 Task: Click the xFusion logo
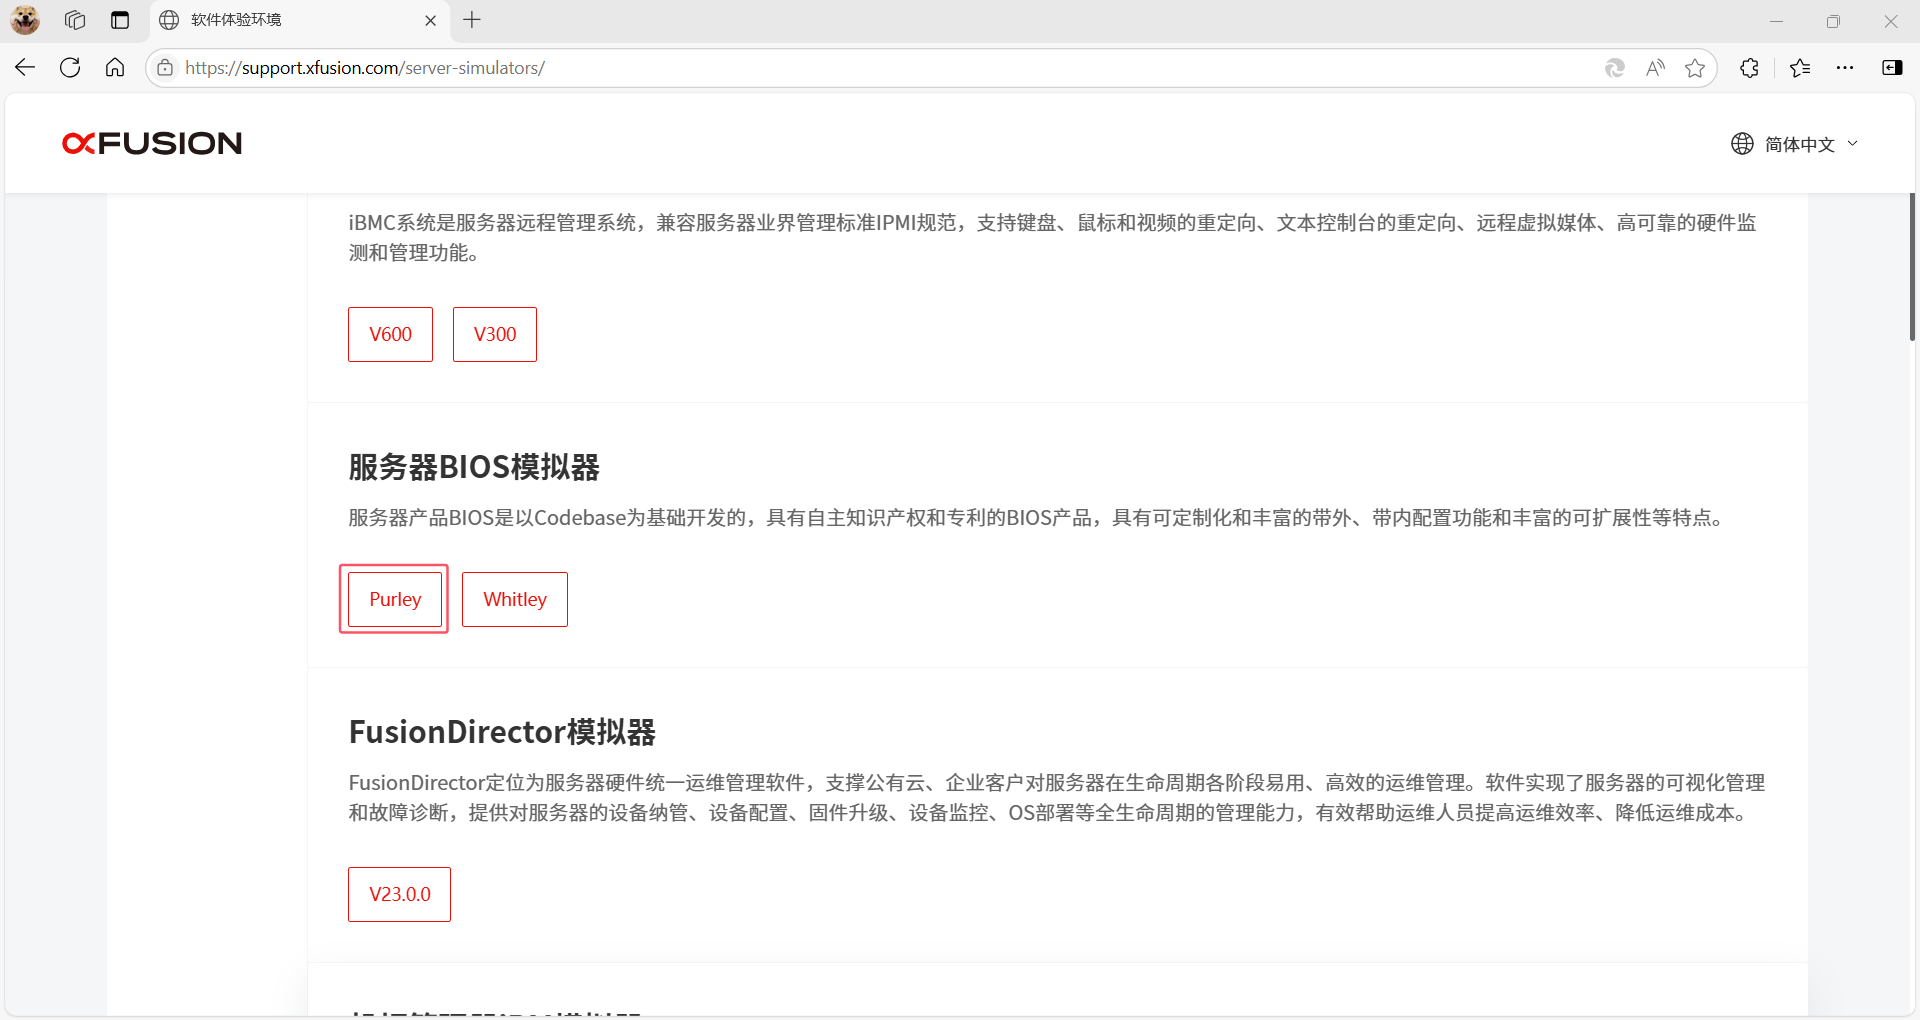click(x=152, y=143)
